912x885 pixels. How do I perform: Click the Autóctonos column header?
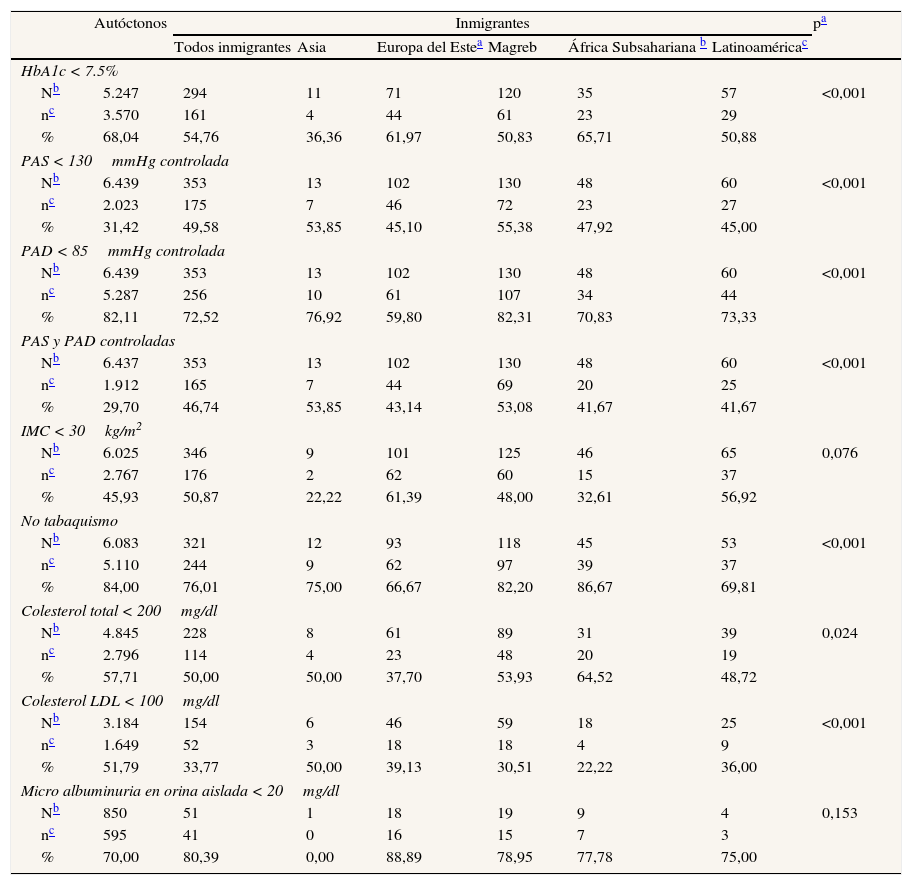pyautogui.click(x=130, y=23)
